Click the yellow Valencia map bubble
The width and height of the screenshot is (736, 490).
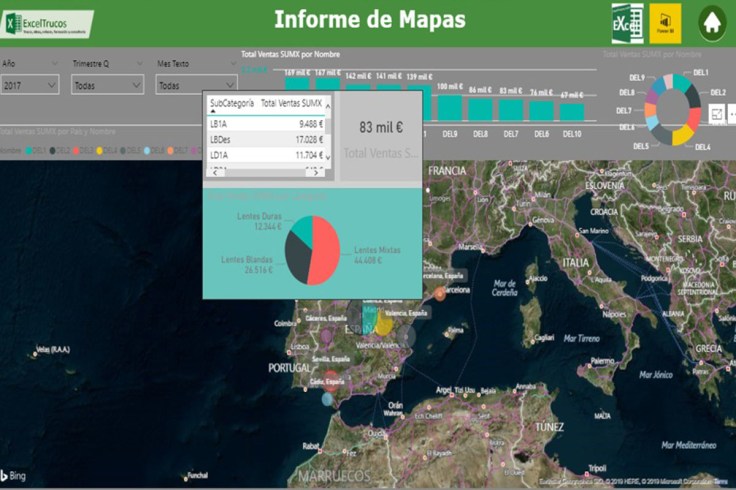click(384, 324)
